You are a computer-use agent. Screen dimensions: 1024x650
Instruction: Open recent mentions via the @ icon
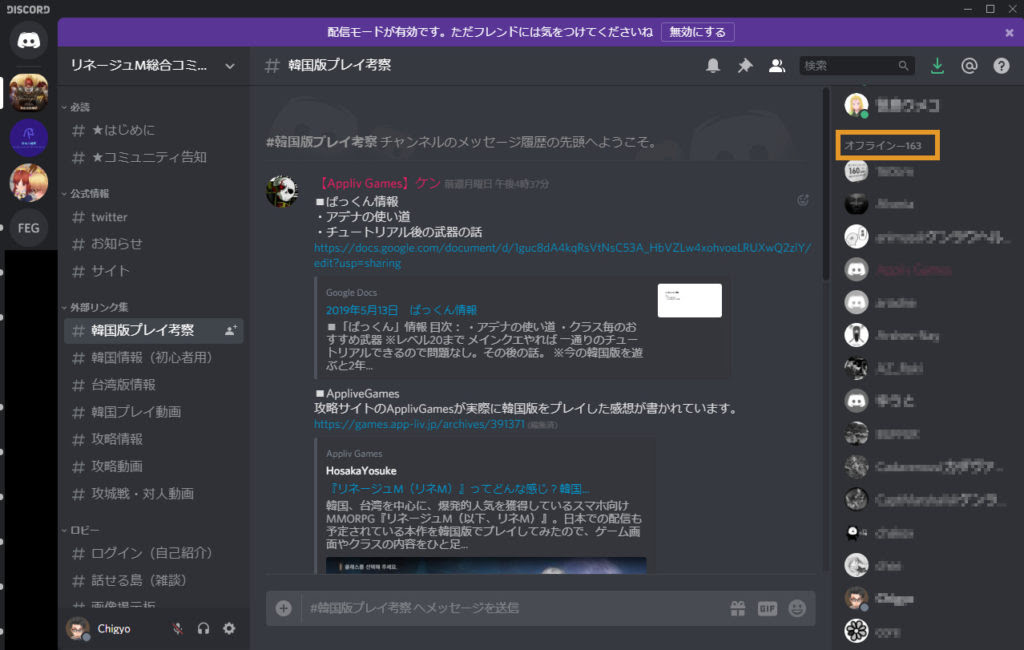click(x=968, y=64)
